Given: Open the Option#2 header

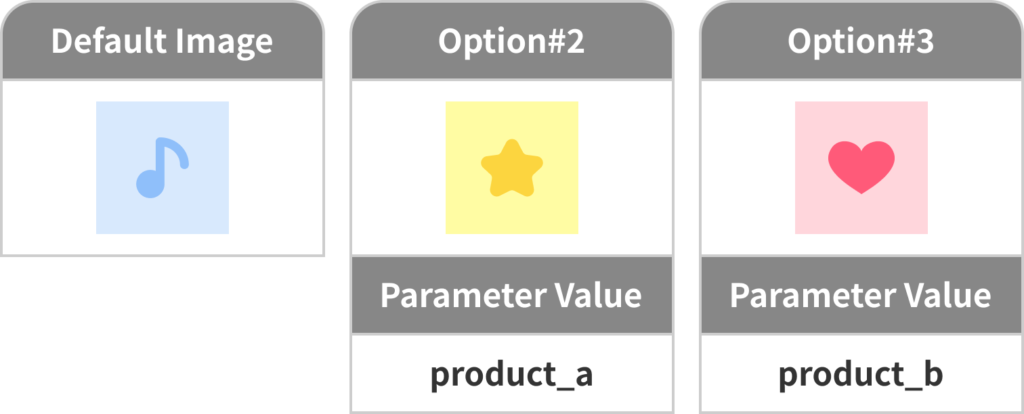Looking at the screenshot, I should tap(511, 42).
